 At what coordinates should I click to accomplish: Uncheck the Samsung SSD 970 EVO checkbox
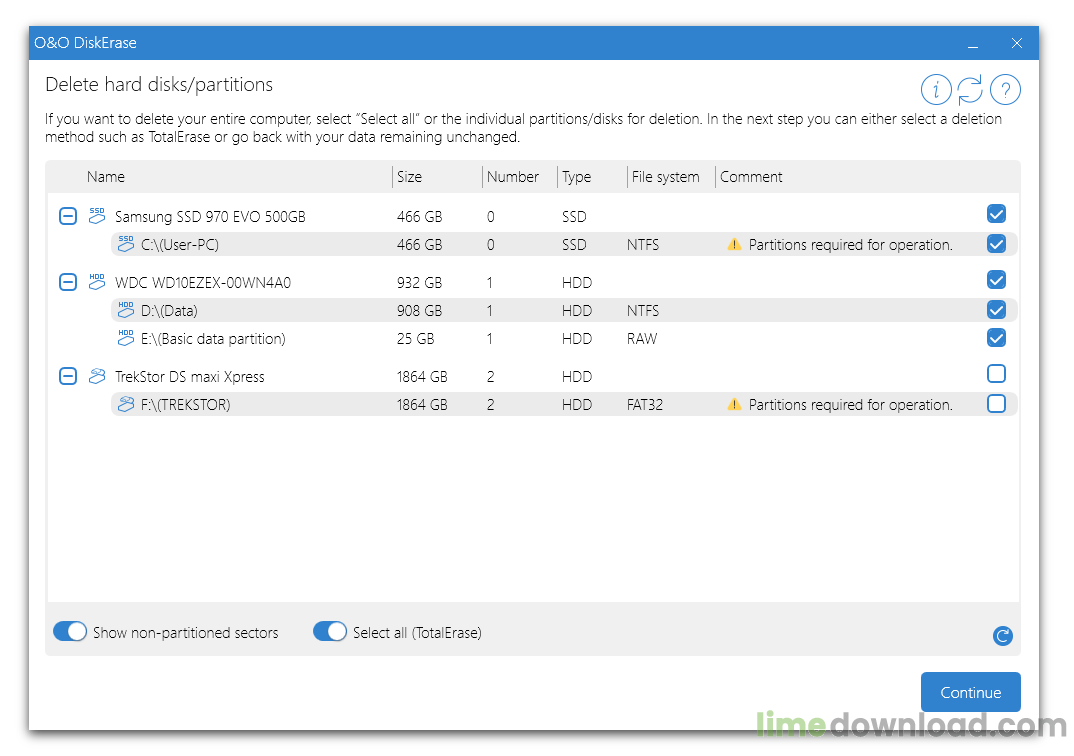997,214
